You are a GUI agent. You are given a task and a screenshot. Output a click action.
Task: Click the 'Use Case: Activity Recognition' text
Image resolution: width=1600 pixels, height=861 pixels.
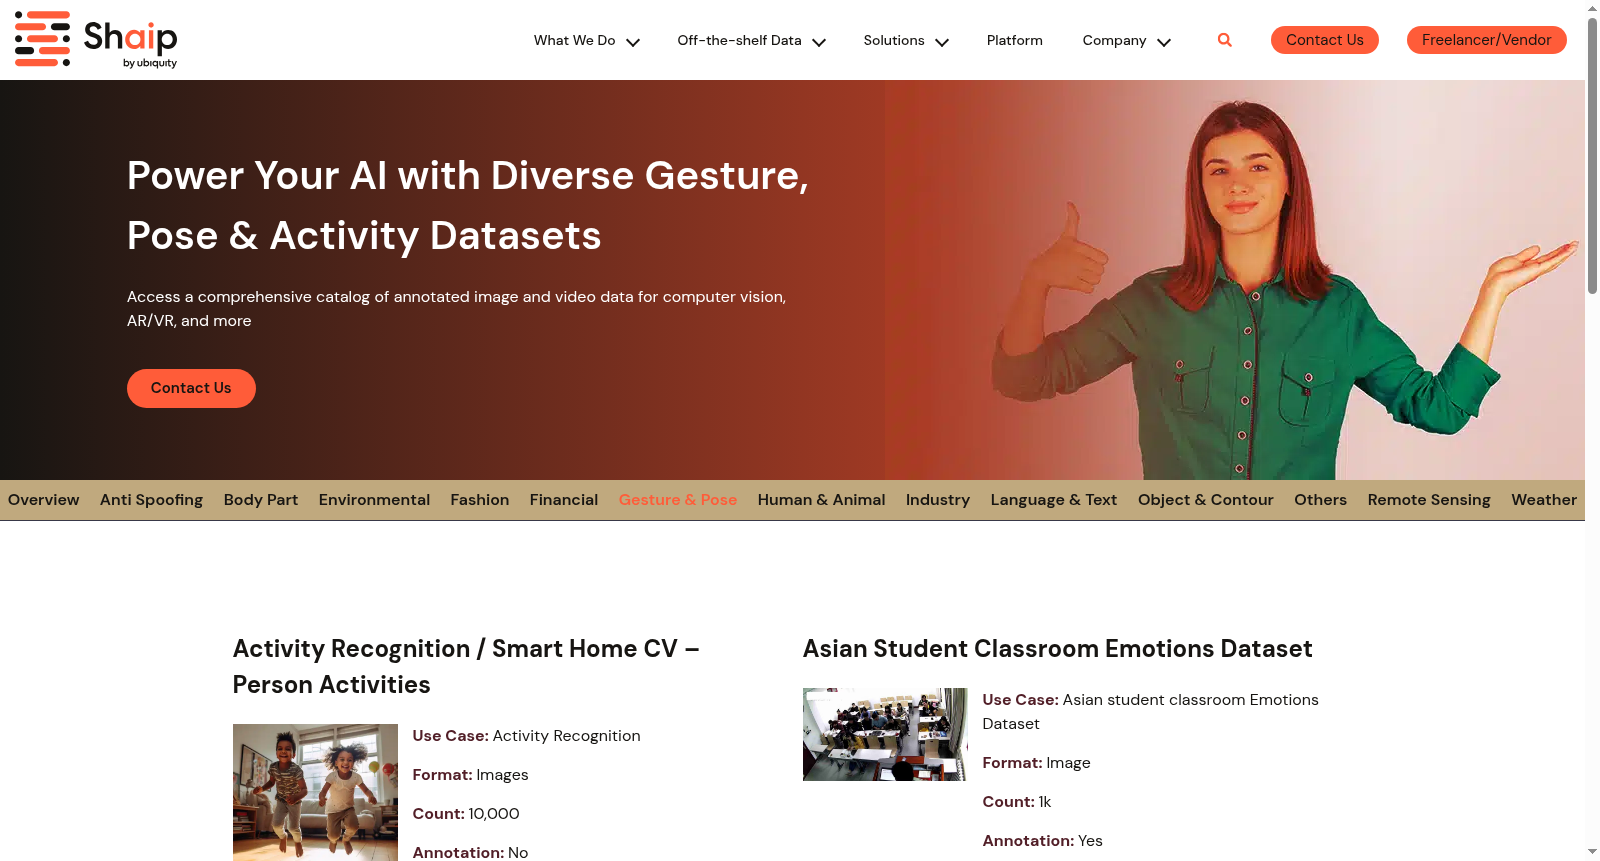(x=526, y=736)
